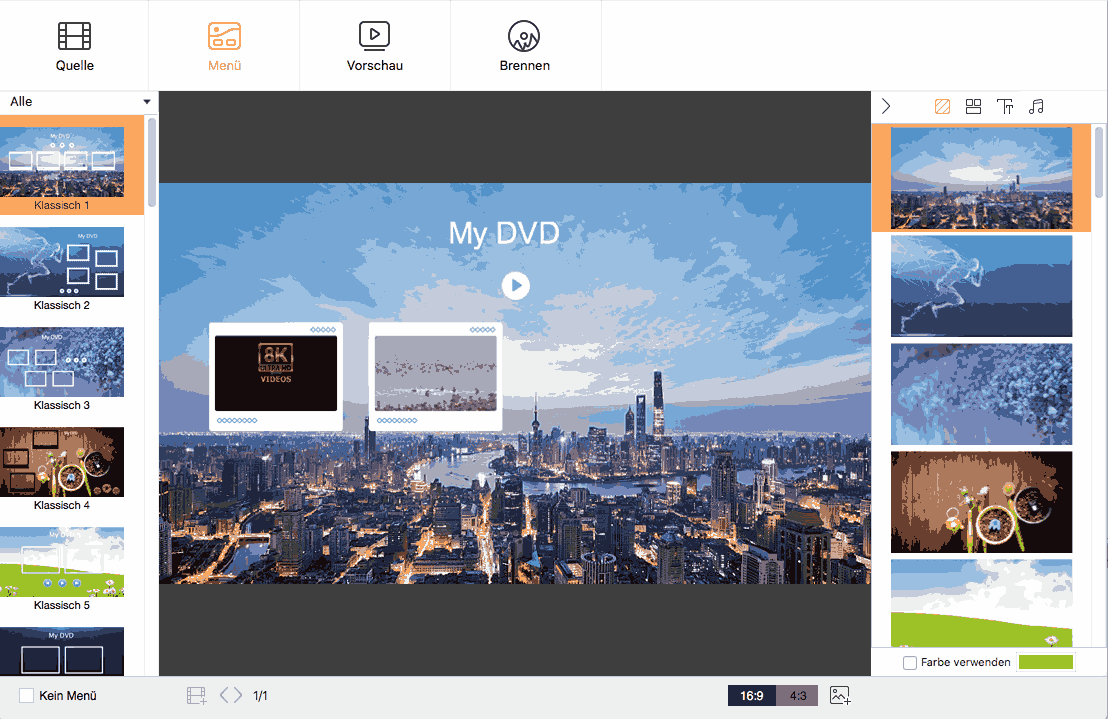Screen dimensions: 1108x719
Task: Open the text settings icon
Action: click(x=1005, y=107)
